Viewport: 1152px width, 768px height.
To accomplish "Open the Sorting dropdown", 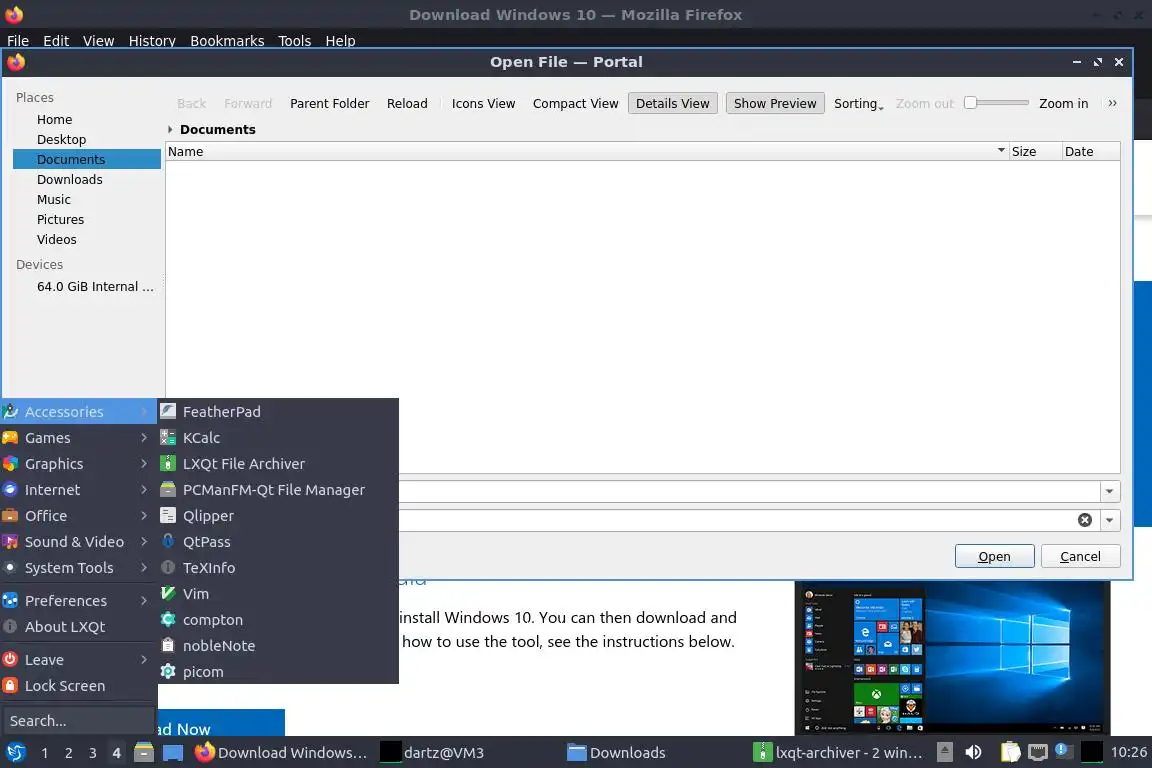I will (858, 104).
